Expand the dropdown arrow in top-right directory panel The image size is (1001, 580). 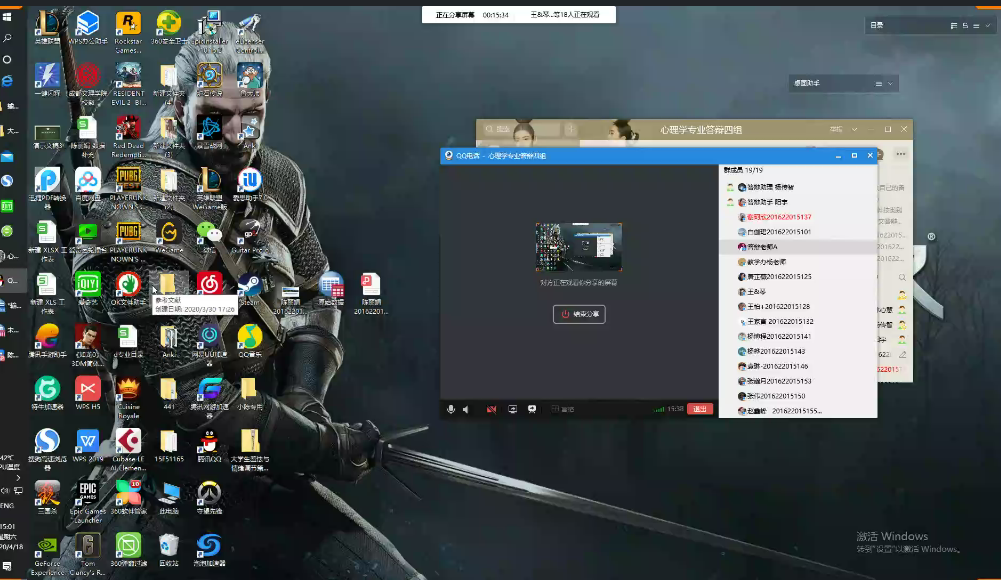988,26
